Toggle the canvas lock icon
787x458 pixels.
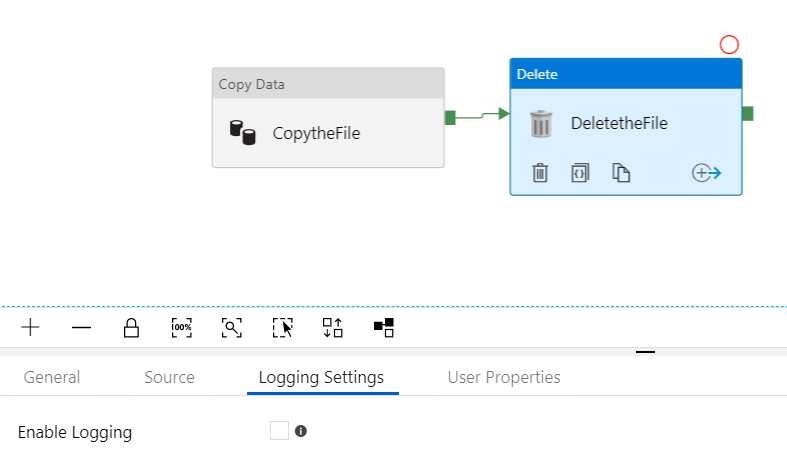pos(132,328)
